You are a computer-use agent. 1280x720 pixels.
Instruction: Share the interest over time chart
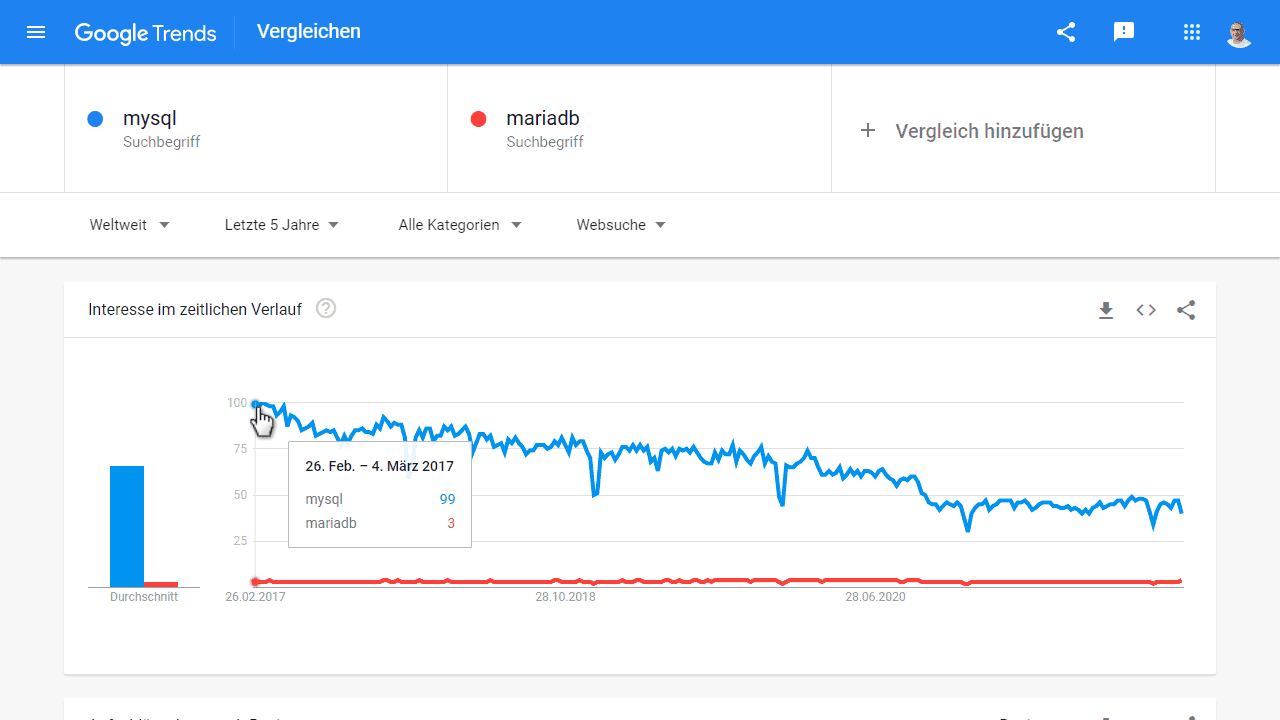pyautogui.click(x=1186, y=310)
